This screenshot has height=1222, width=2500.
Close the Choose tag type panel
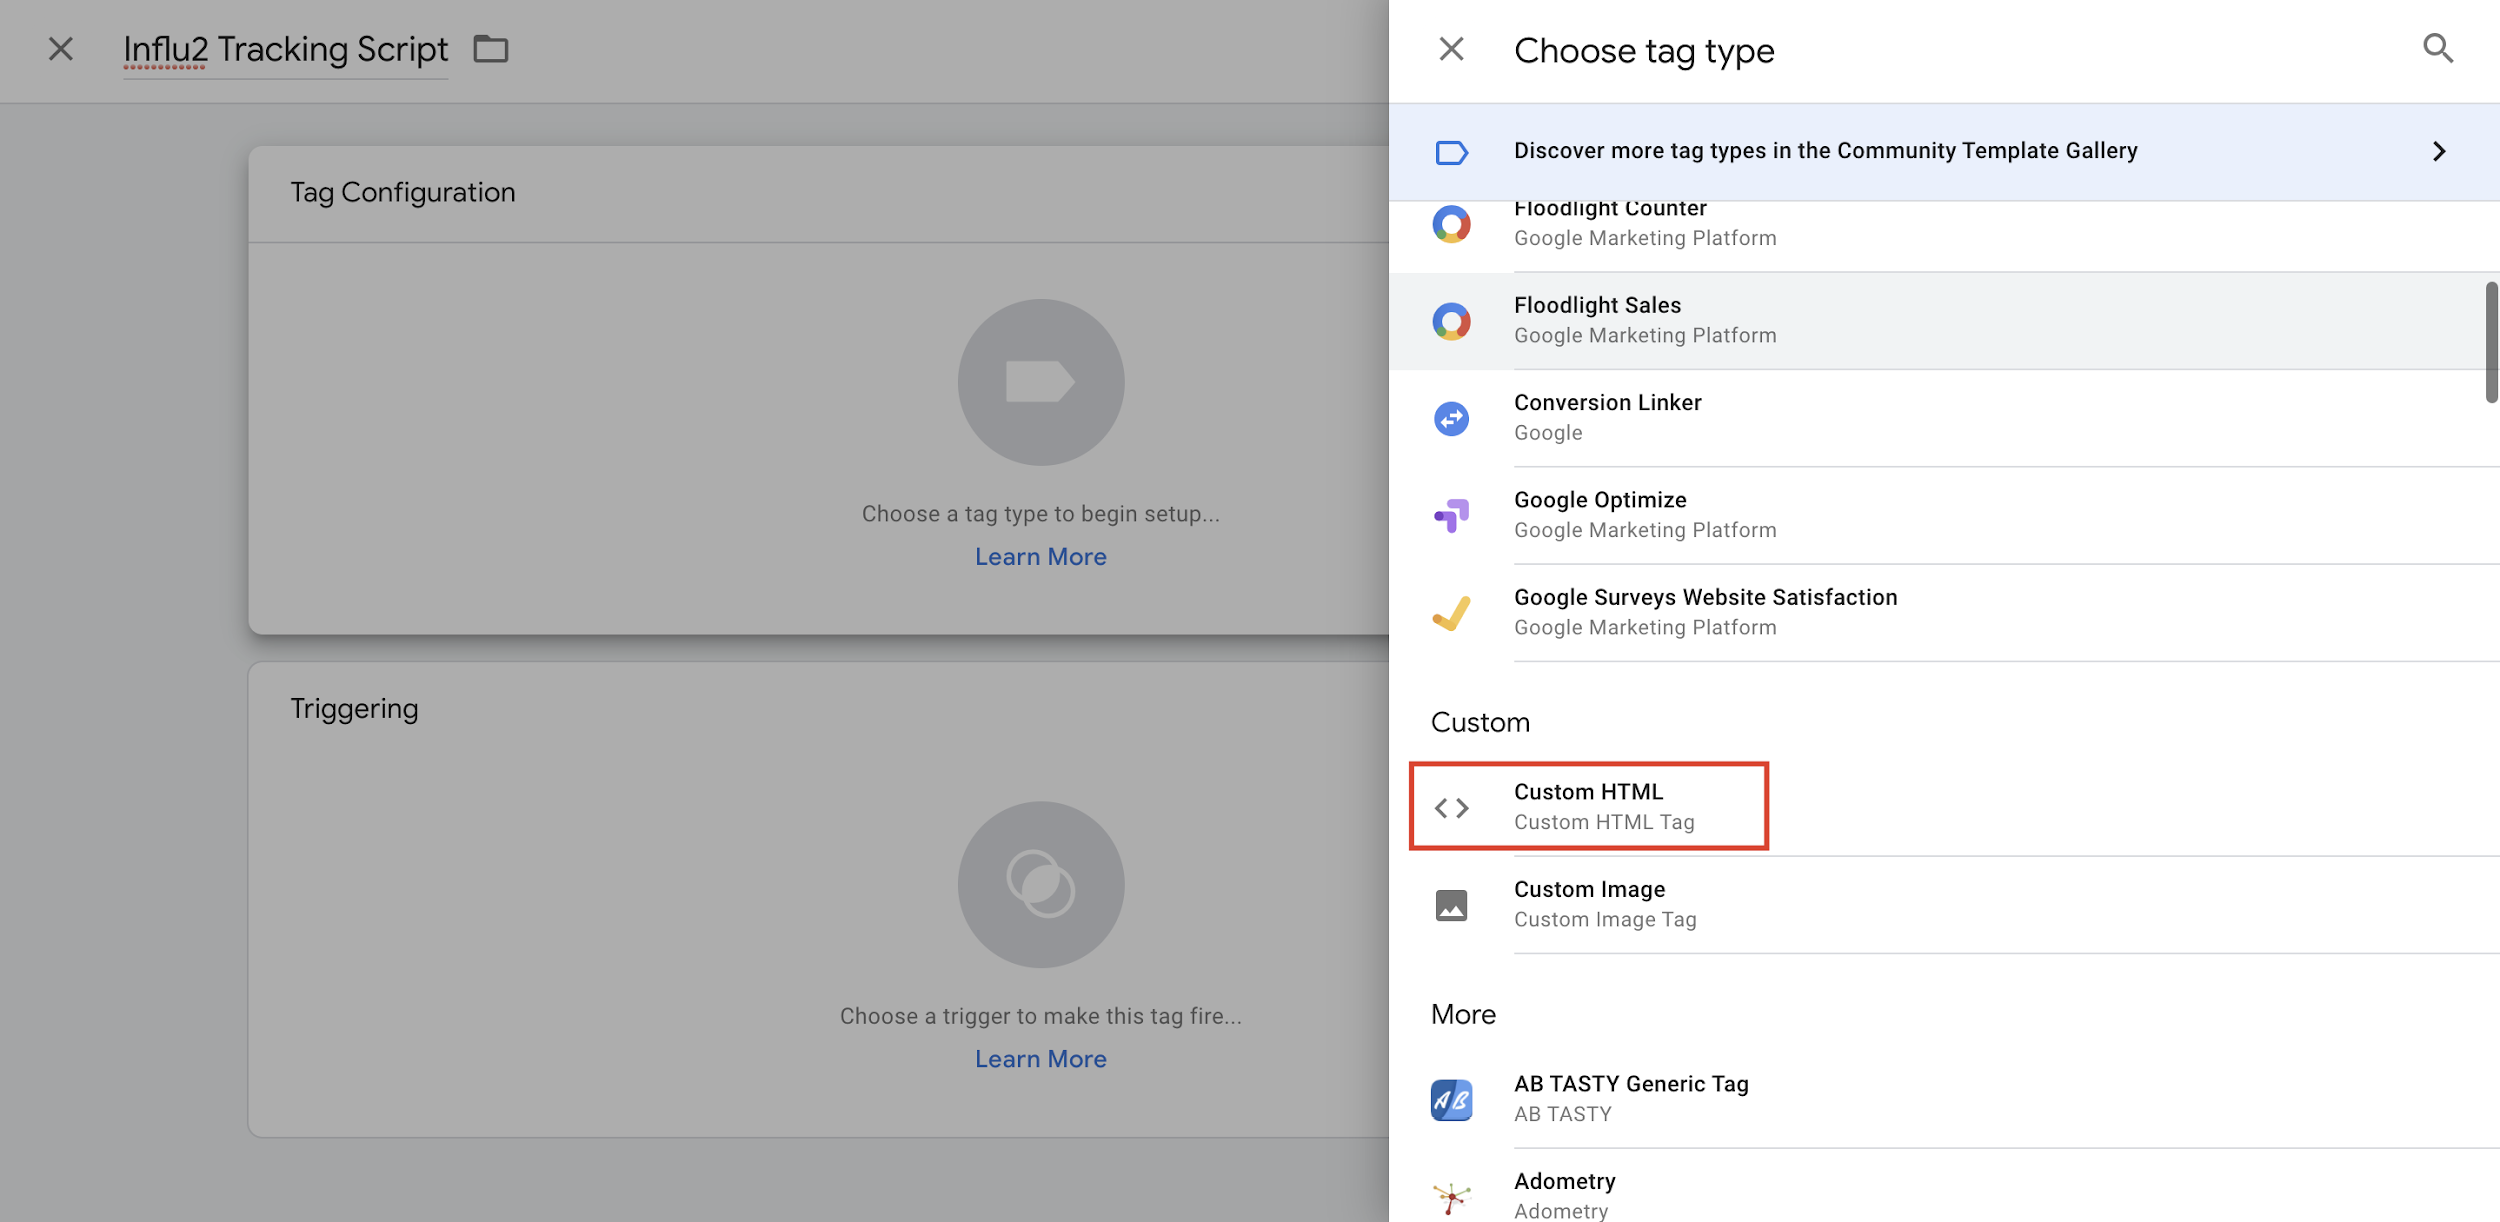click(x=1451, y=49)
